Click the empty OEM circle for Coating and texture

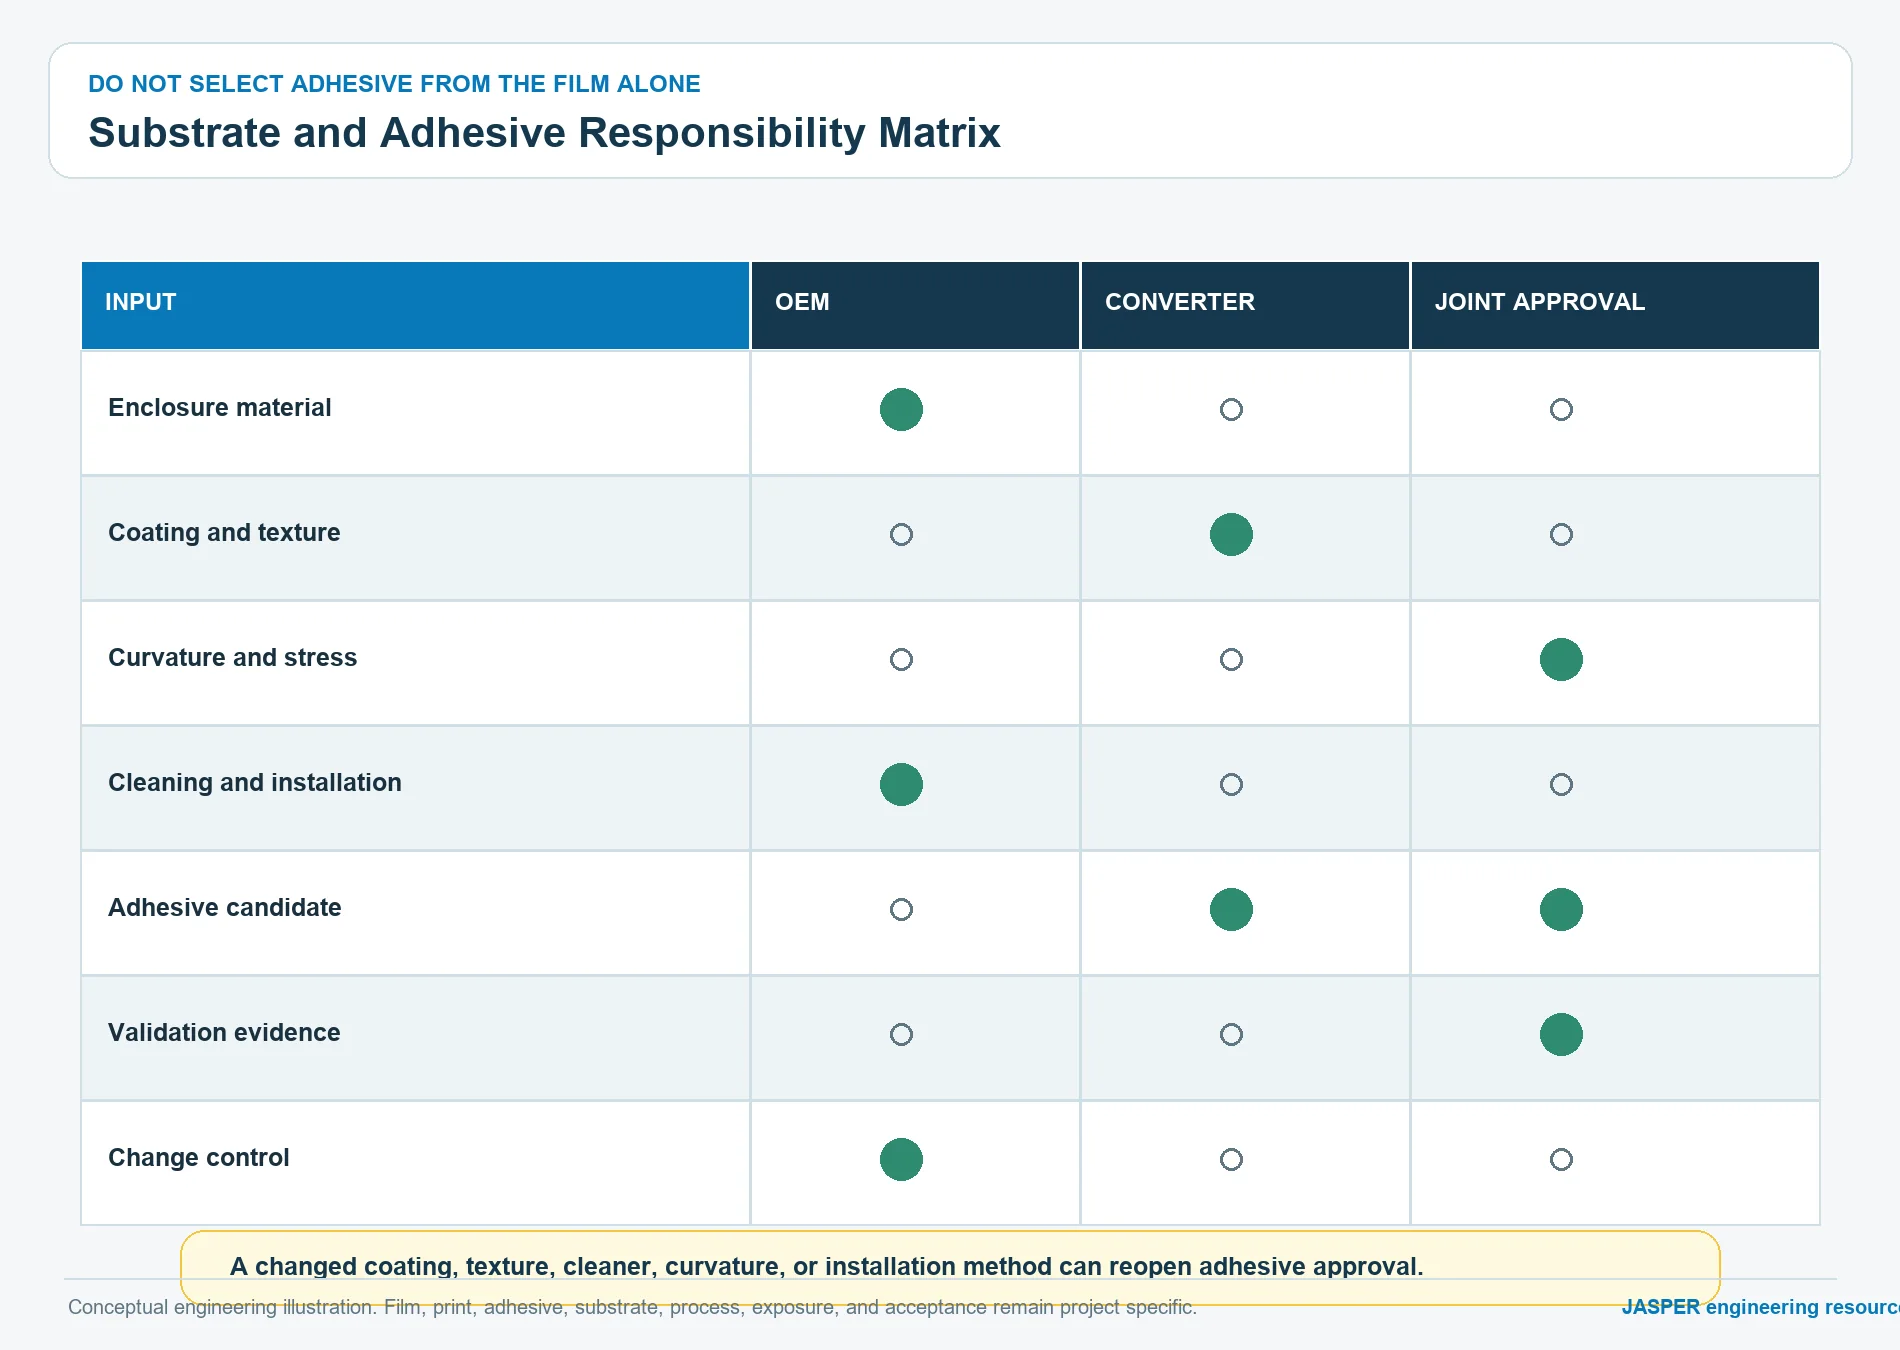[901, 534]
